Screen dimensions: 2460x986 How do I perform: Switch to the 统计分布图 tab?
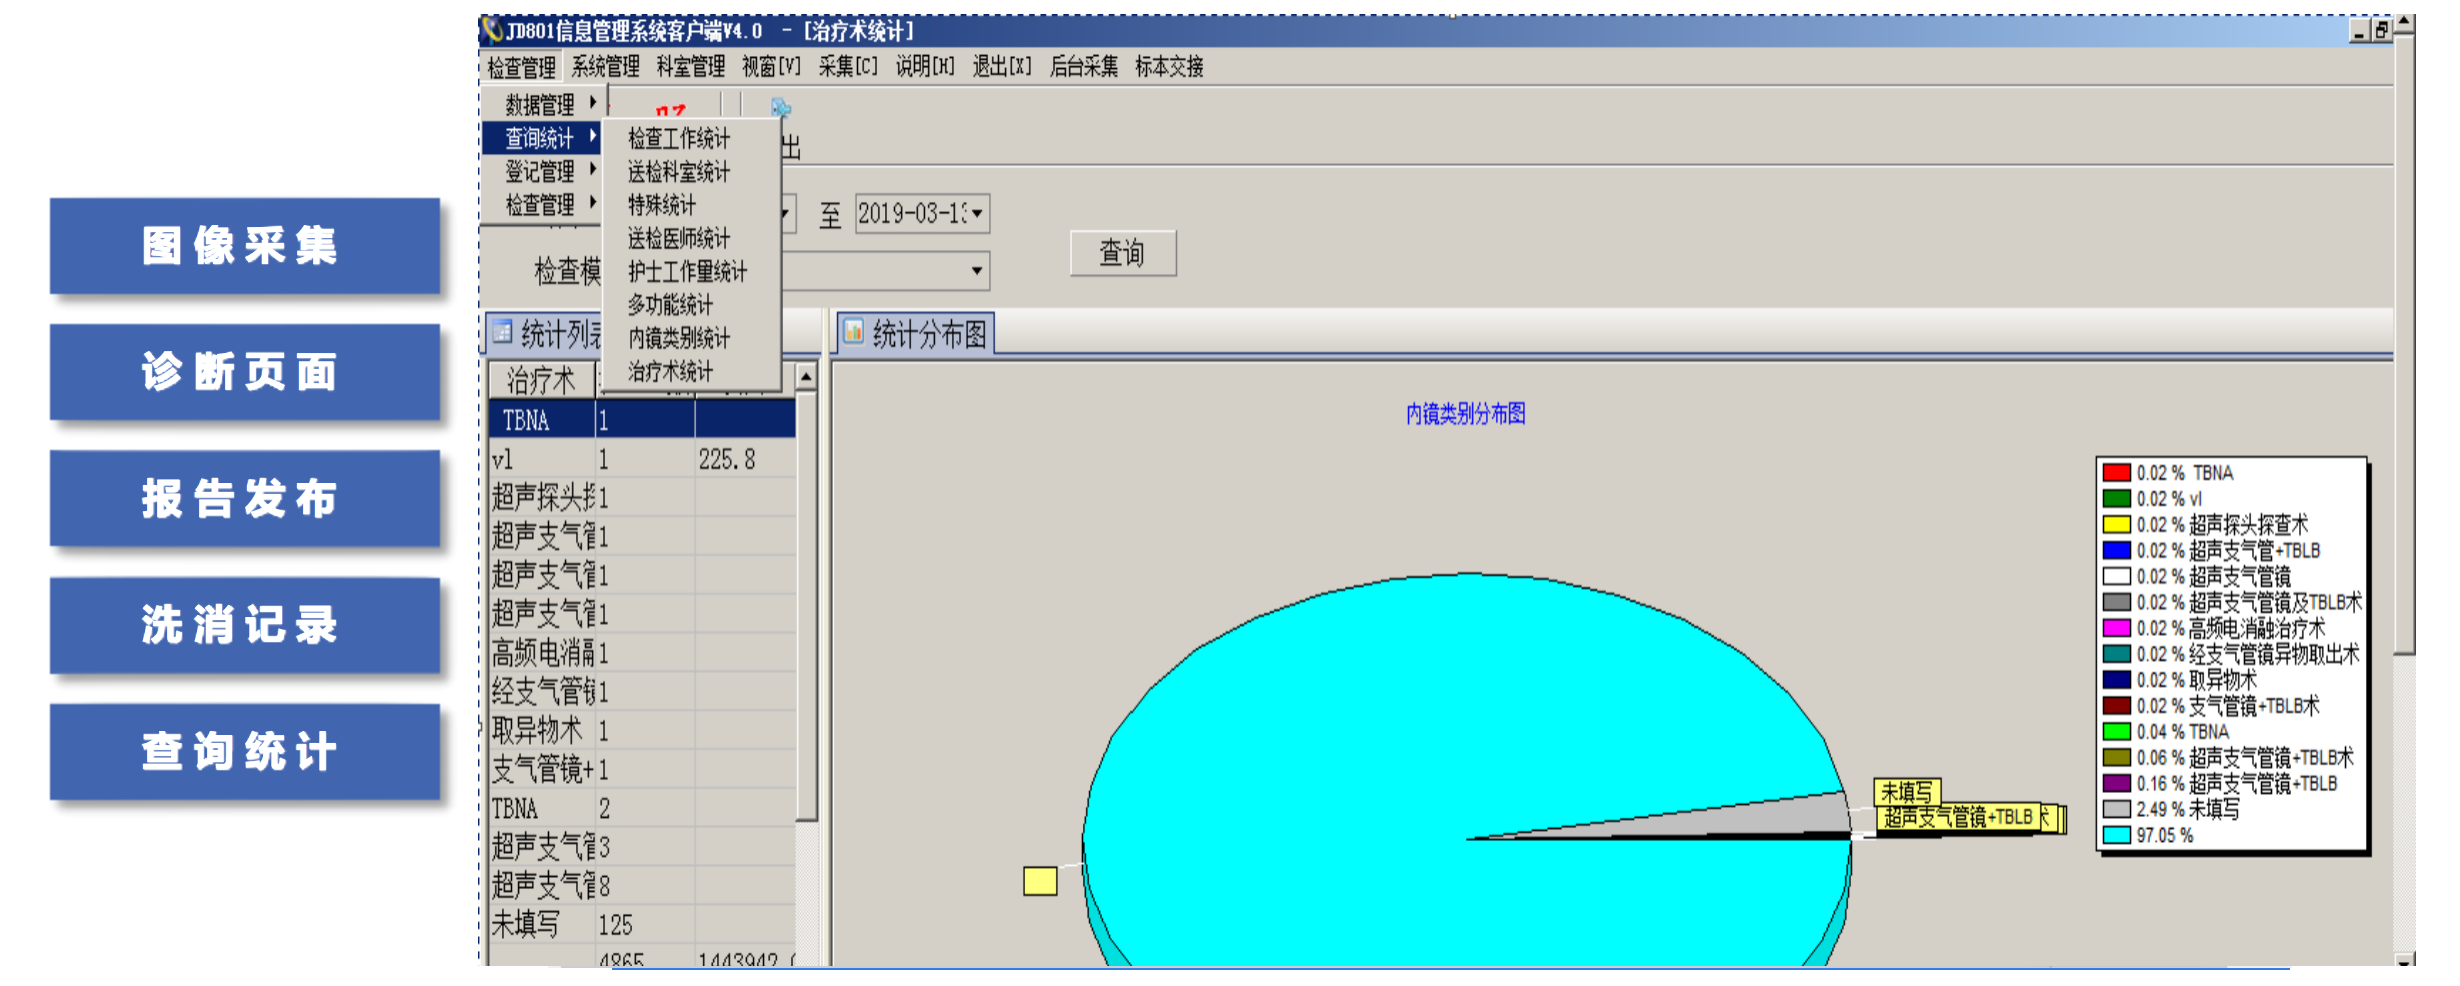[915, 333]
